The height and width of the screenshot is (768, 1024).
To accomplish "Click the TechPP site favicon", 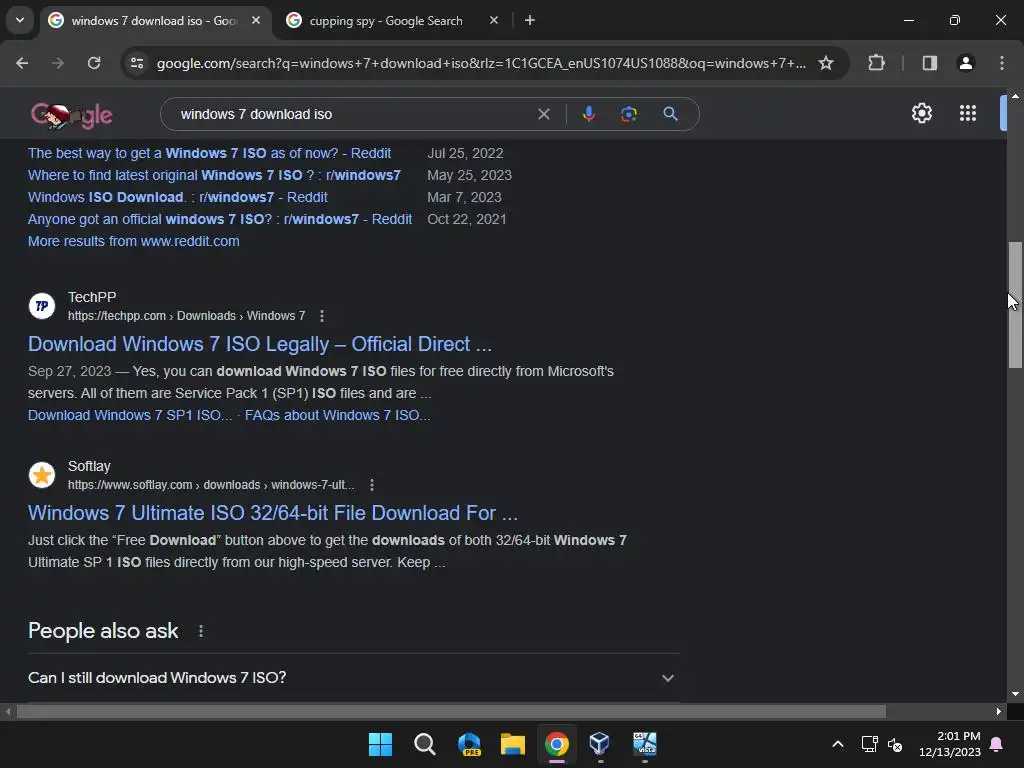I will (42, 306).
